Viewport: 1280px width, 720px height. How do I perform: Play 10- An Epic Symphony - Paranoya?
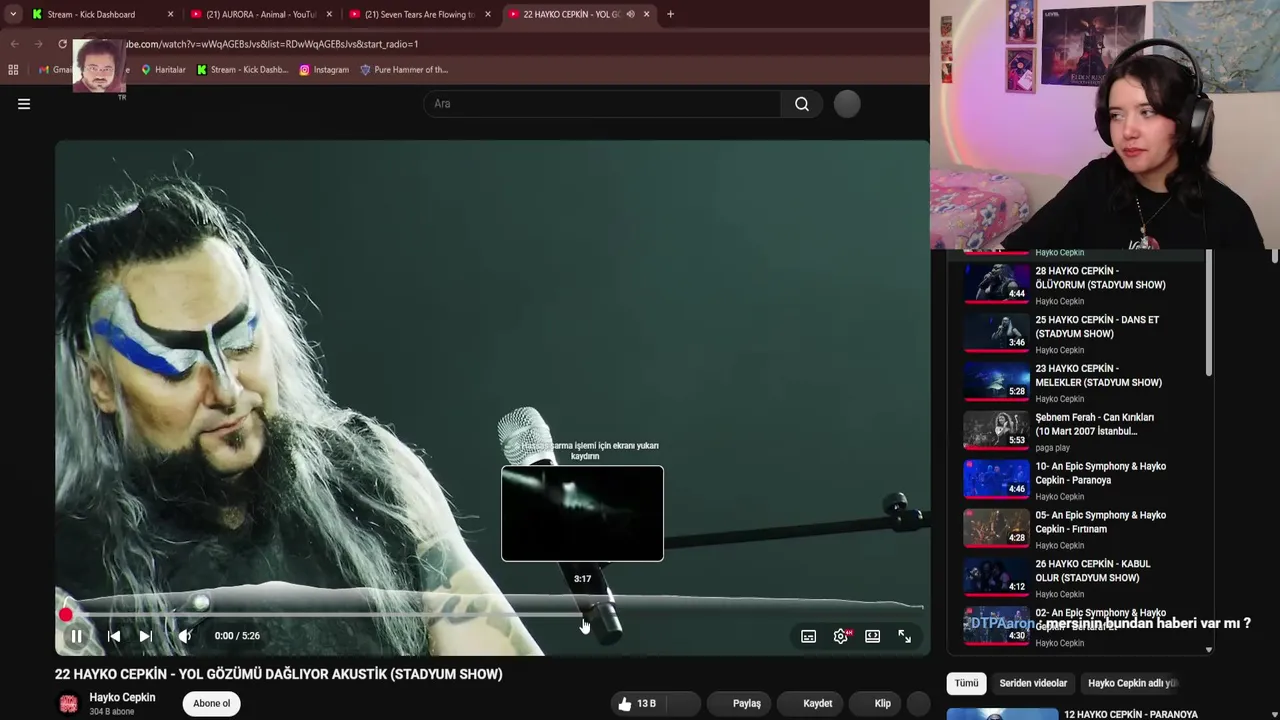click(x=1084, y=480)
